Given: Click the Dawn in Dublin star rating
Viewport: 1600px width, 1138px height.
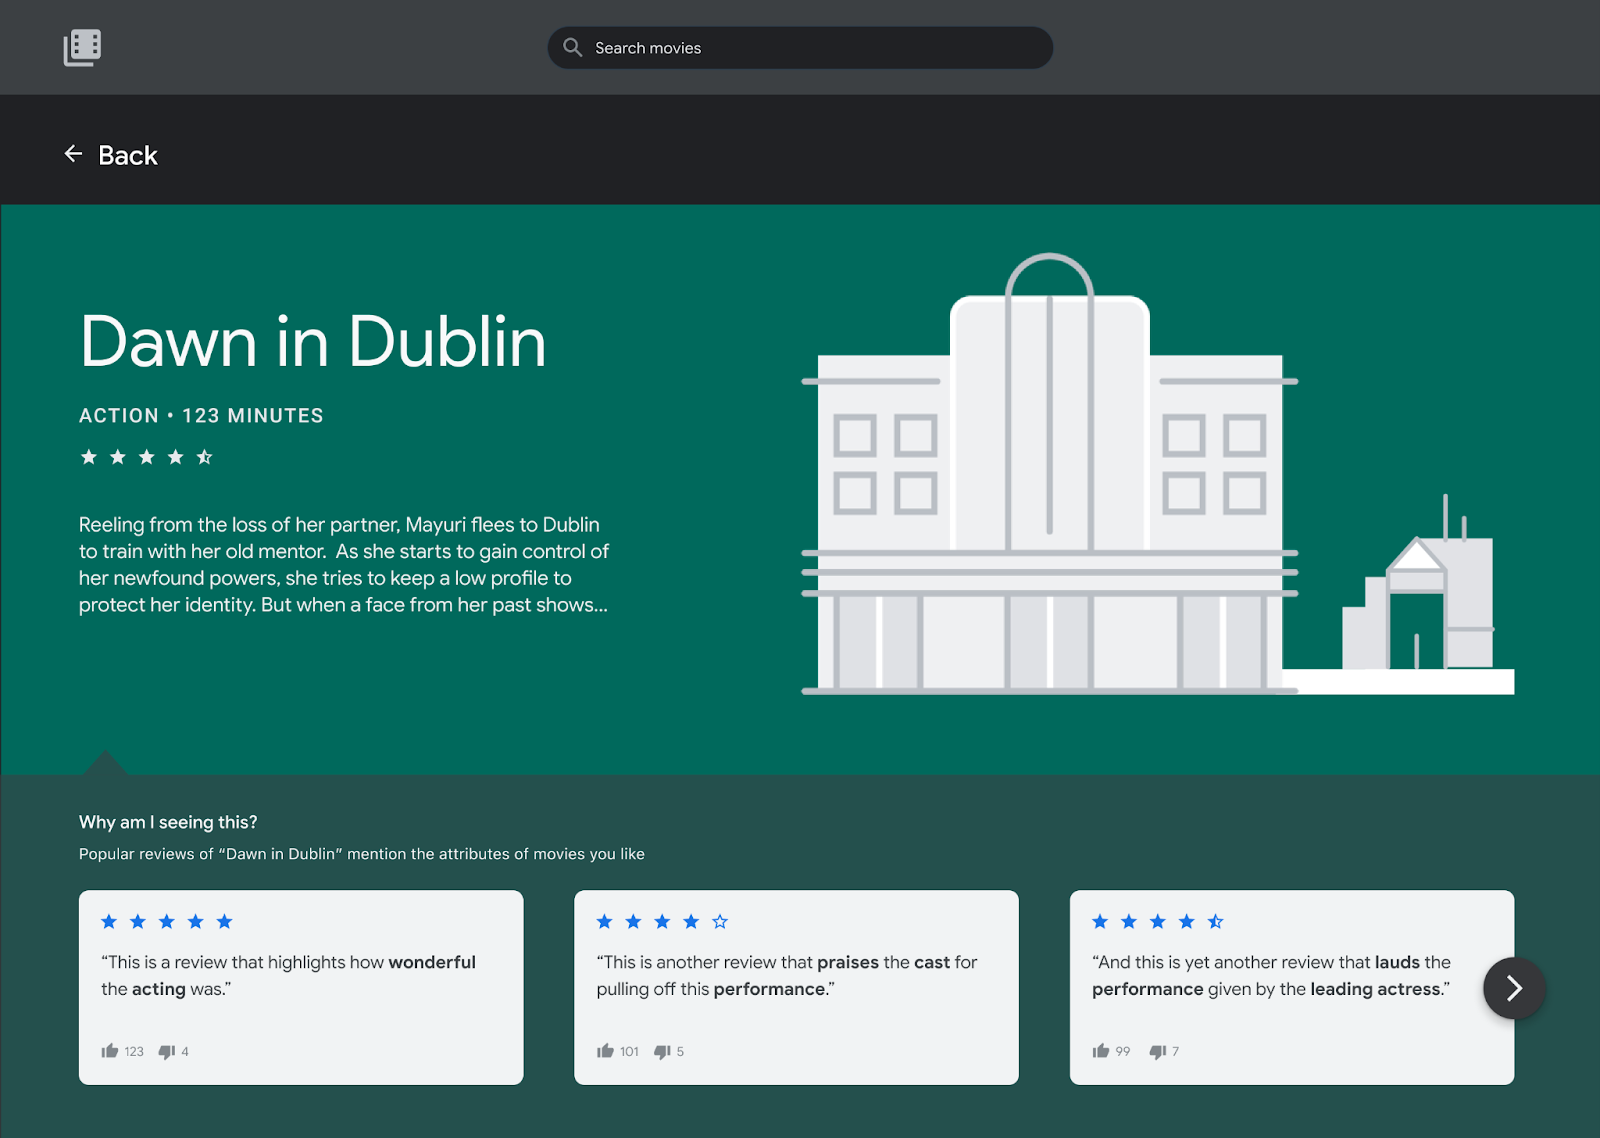Looking at the screenshot, I should [146, 457].
